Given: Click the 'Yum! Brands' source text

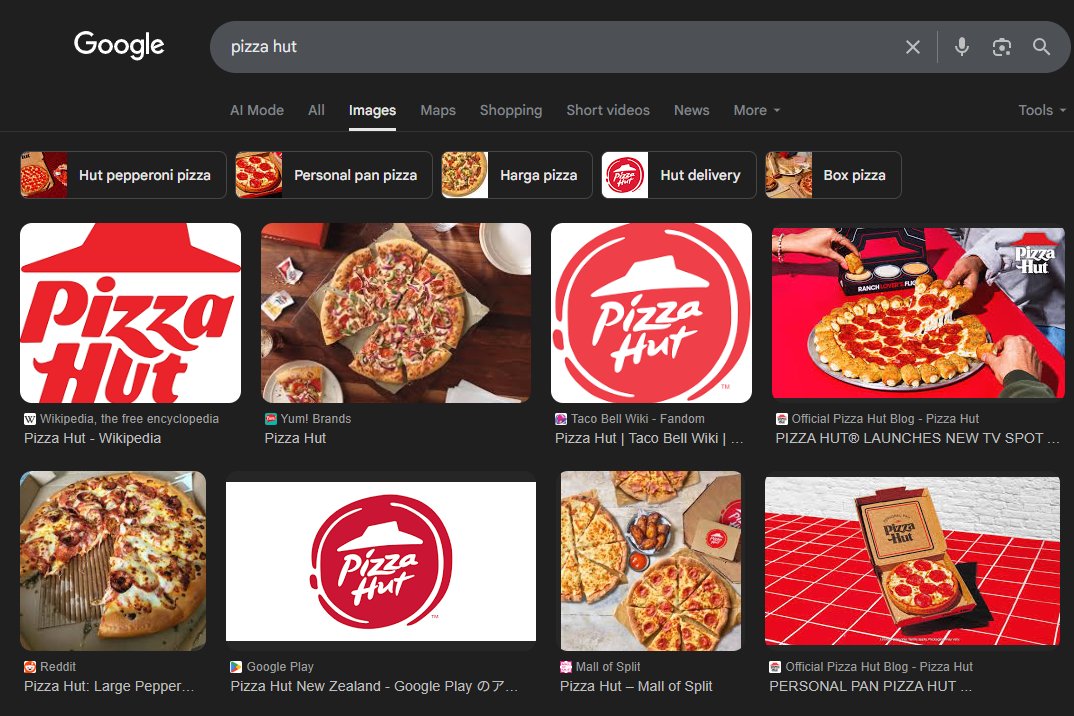Looking at the screenshot, I should click(x=316, y=419).
